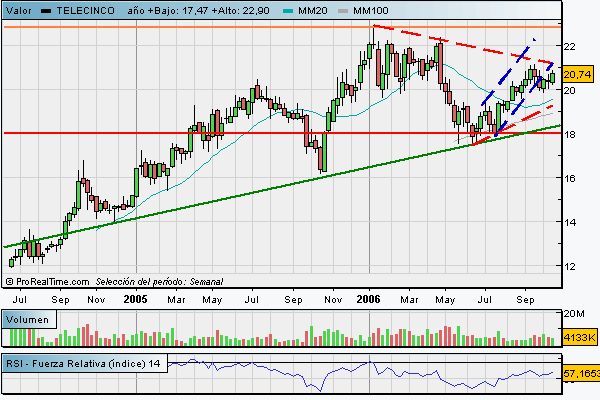Click 'Selección del período: Semanal' text
600x400 pixels.
tap(159, 282)
